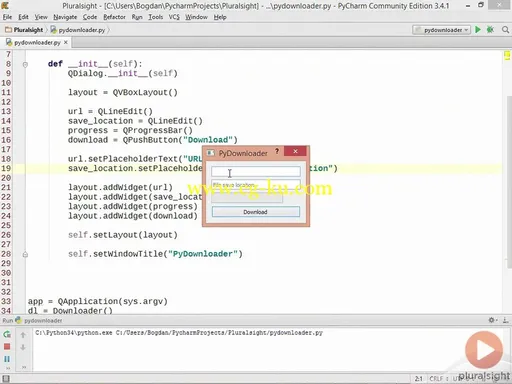Click the down-arrow in Run console toolbar
Image resolution: width=512 pixels, height=384 pixels.
click(23, 347)
